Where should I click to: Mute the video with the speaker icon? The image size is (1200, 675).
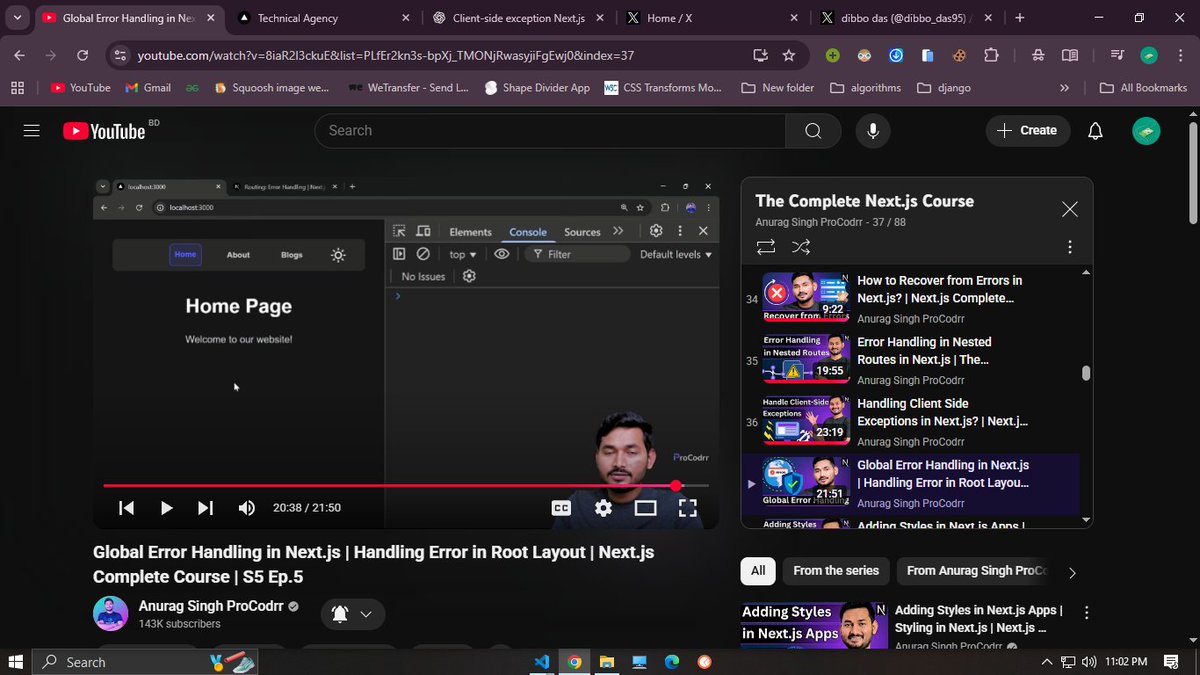[x=246, y=508]
